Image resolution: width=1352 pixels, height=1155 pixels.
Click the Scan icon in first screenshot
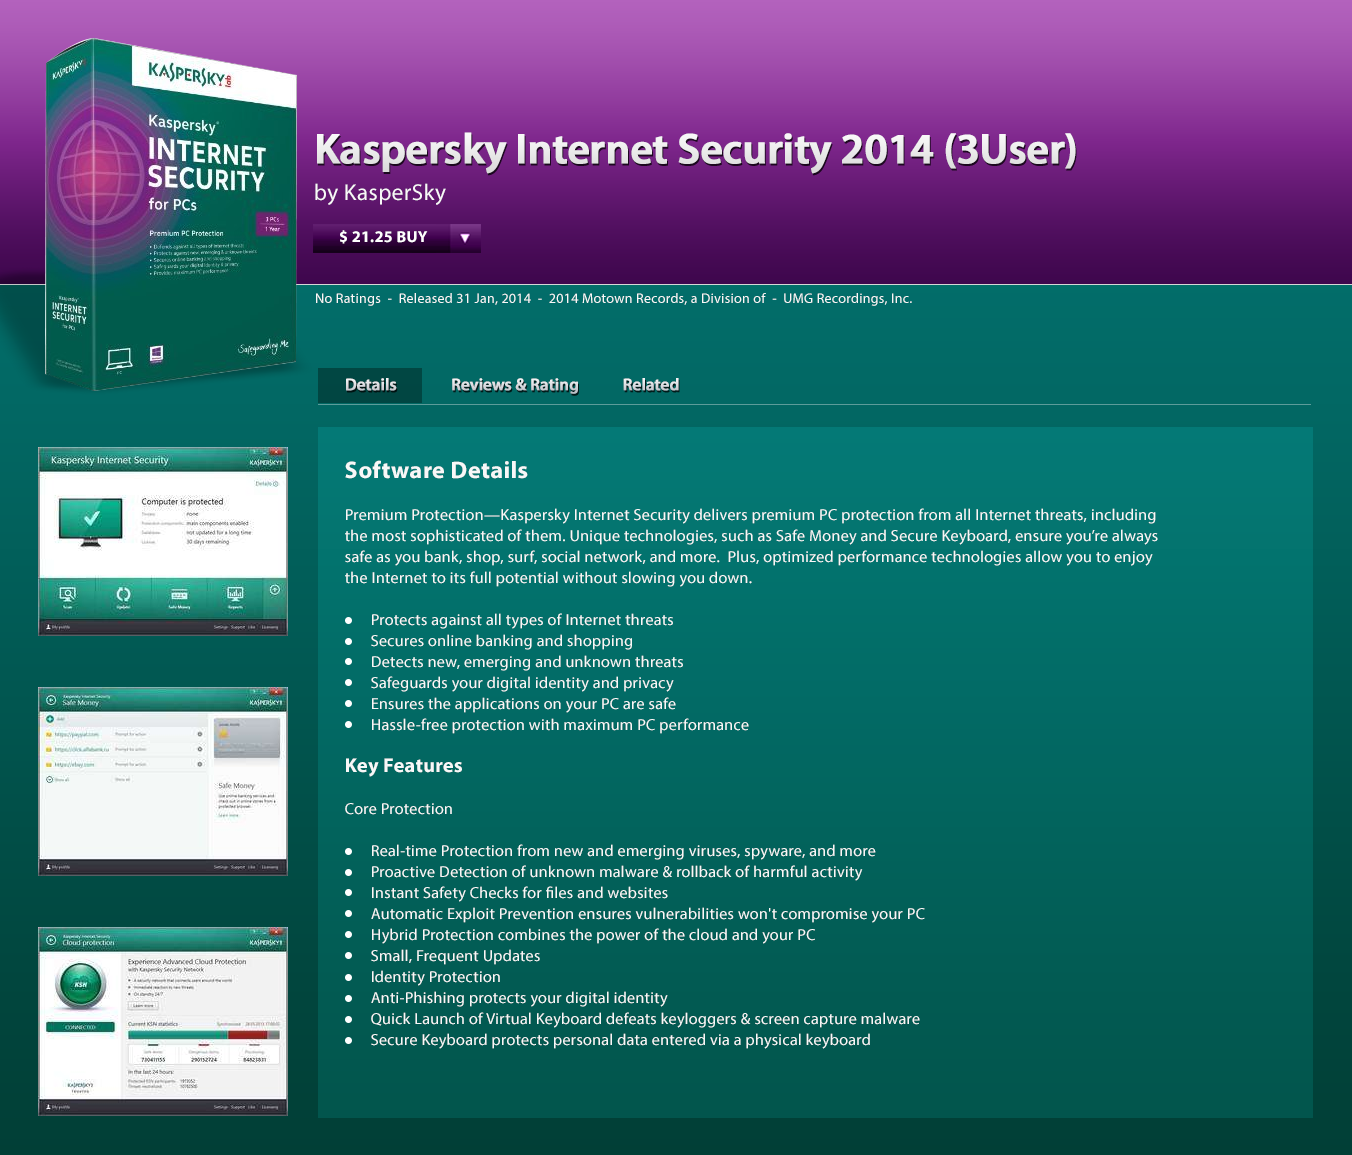[x=67, y=597]
